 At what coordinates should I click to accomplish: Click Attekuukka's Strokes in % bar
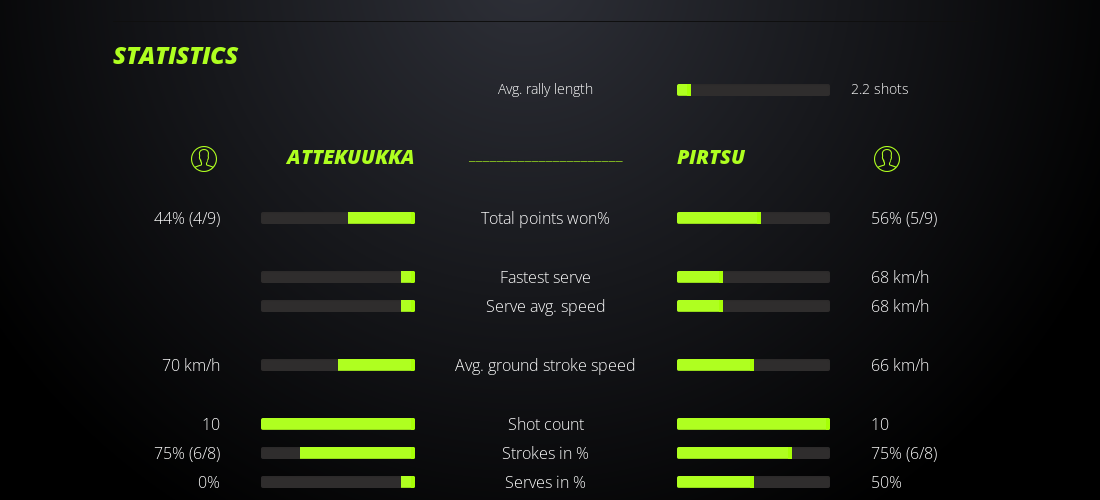[338, 453]
